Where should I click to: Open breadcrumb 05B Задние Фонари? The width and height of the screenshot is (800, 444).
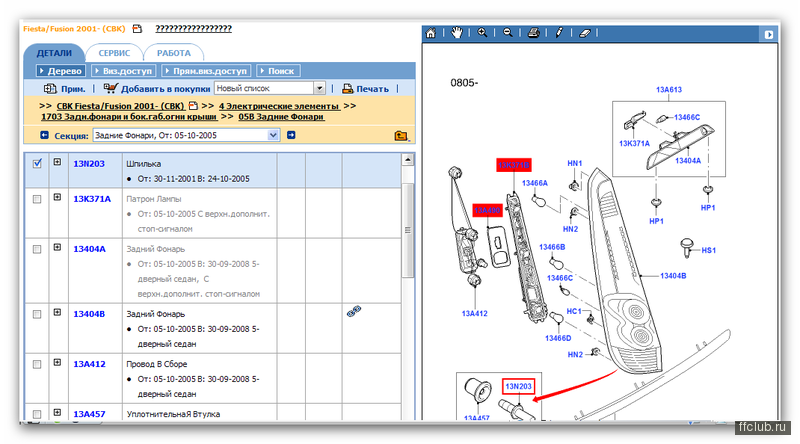(281, 117)
